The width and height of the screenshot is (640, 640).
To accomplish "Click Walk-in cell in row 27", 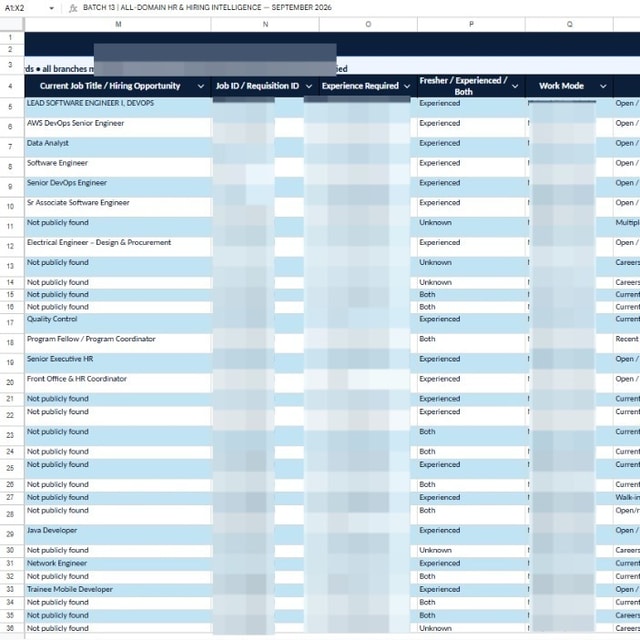I will pos(627,498).
